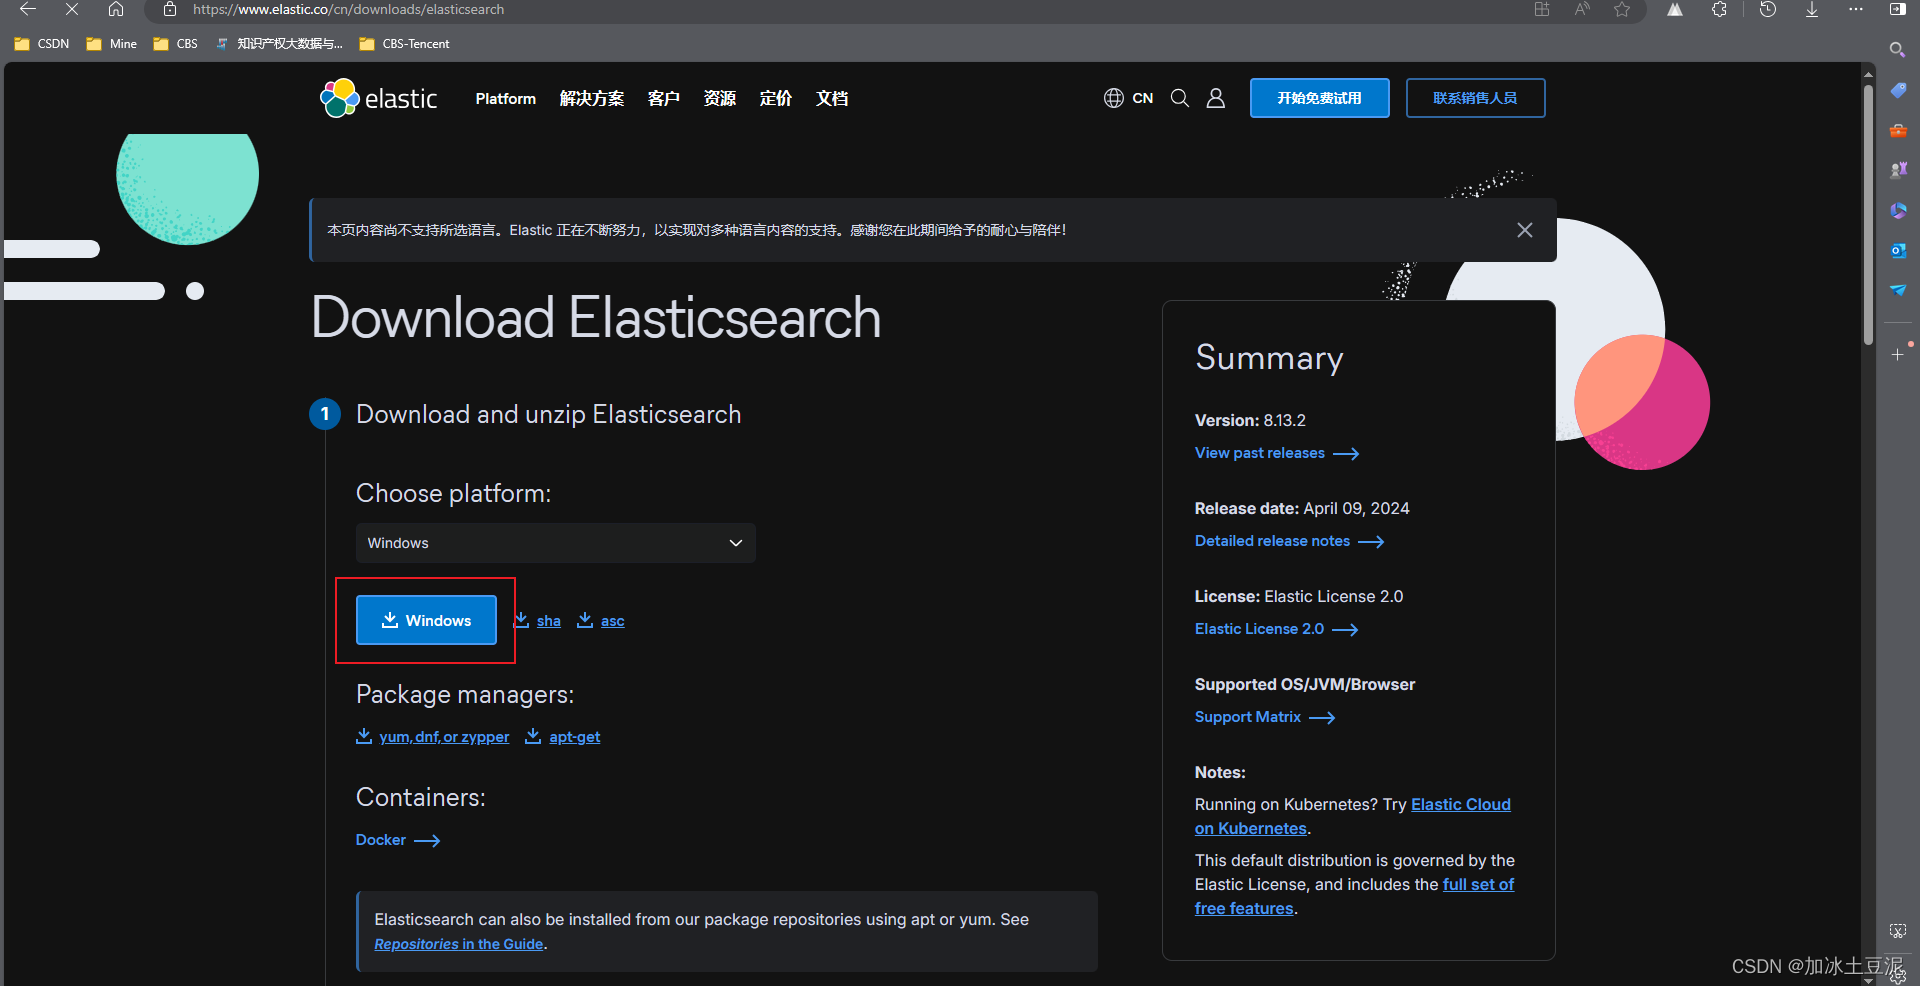The image size is (1920, 986).
Task: Toggle the sidebar panel icon at top right
Action: pos(1897,9)
